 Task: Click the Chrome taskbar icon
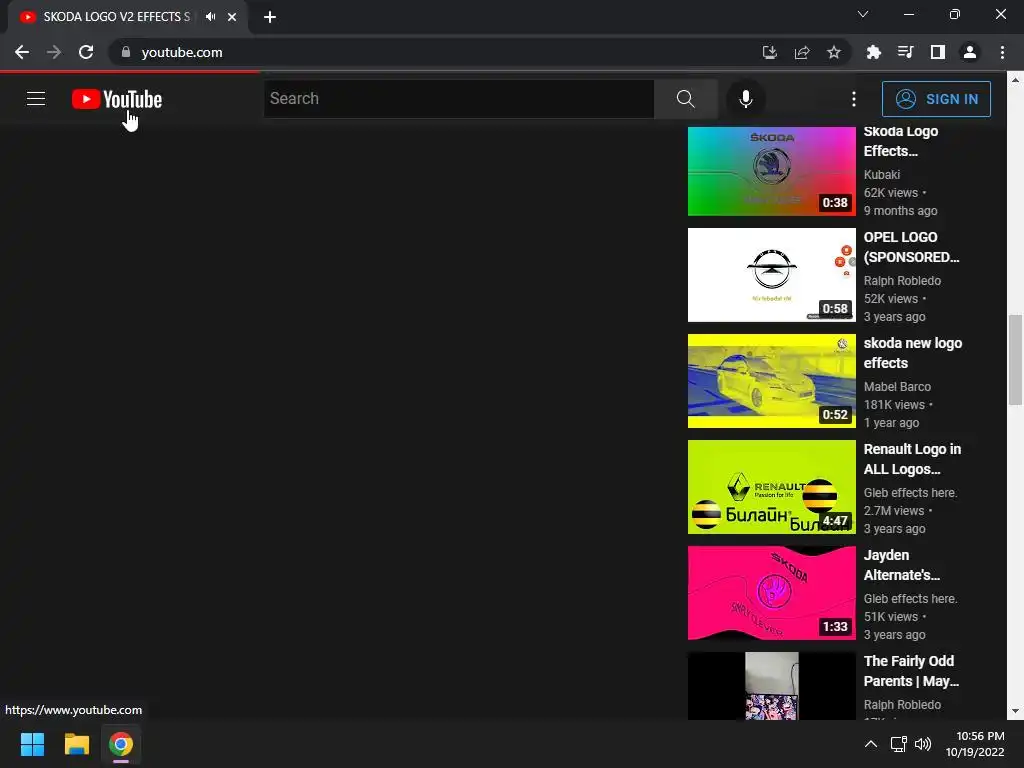coord(121,744)
